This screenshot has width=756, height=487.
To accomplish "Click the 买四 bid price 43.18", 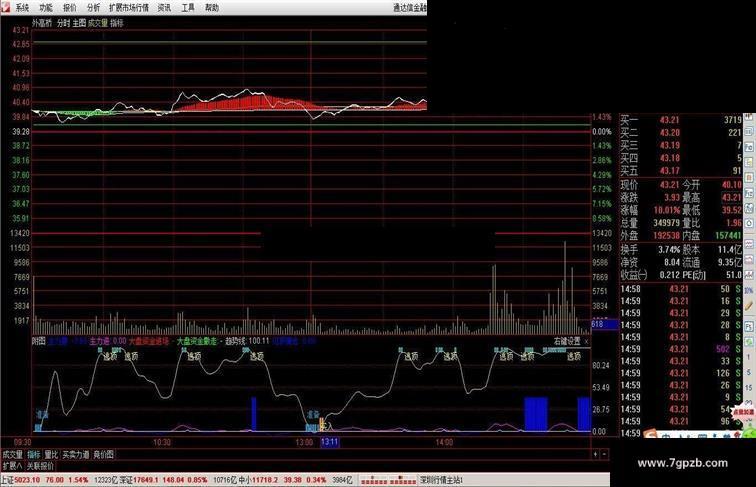I will point(670,158).
